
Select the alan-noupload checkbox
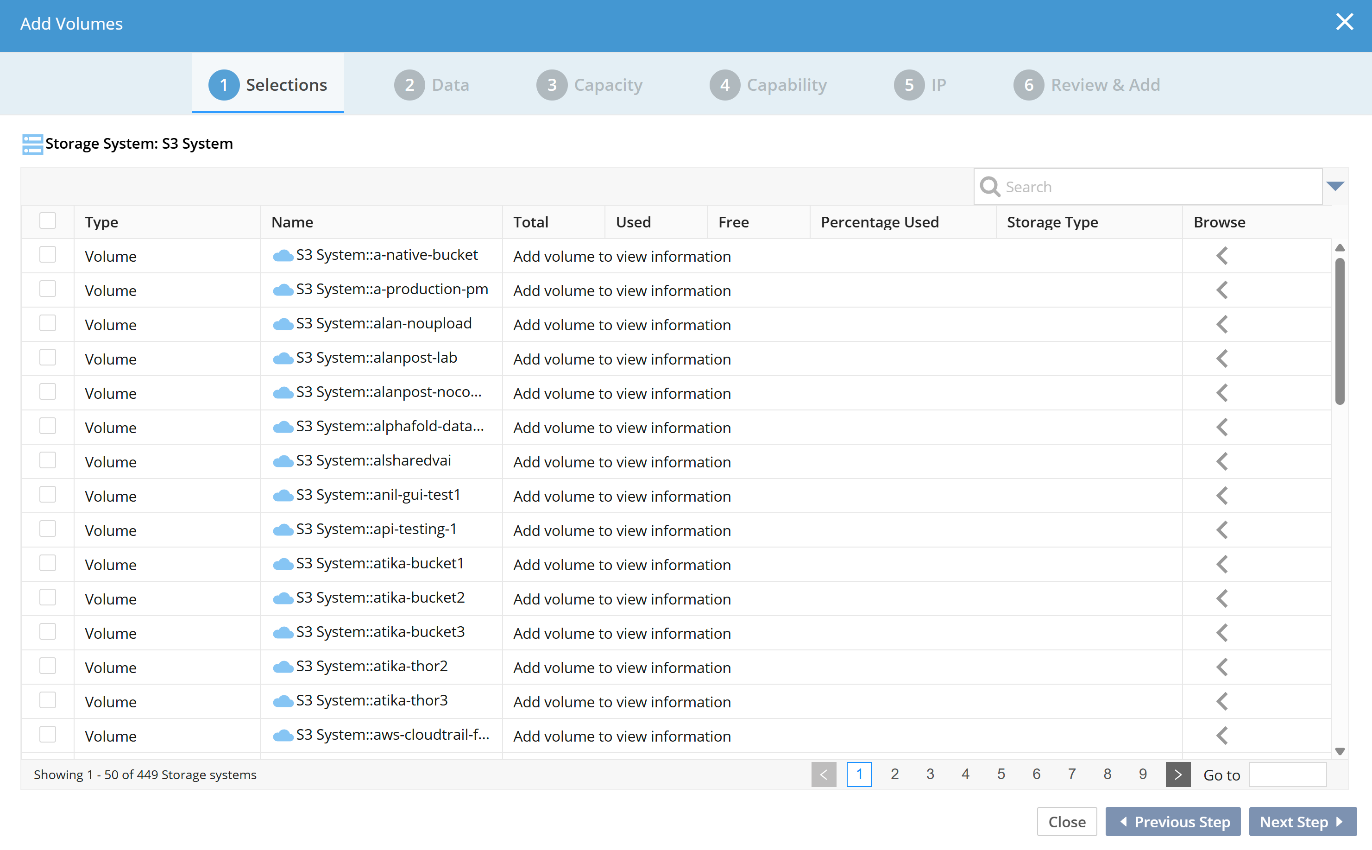tap(47, 323)
